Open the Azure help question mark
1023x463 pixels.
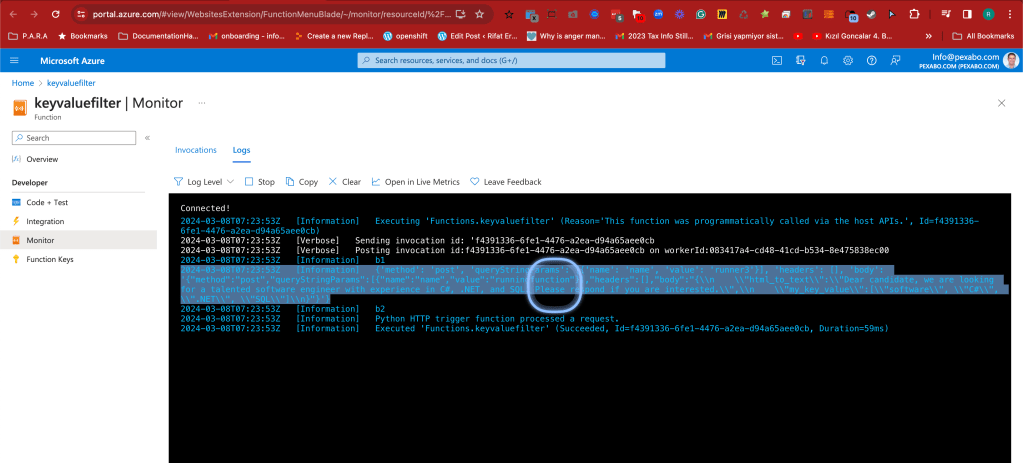[x=871, y=61]
